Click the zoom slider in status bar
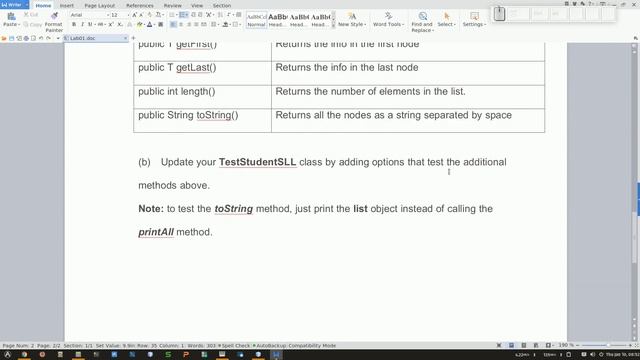The width and height of the screenshot is (640, 360). 604,345
